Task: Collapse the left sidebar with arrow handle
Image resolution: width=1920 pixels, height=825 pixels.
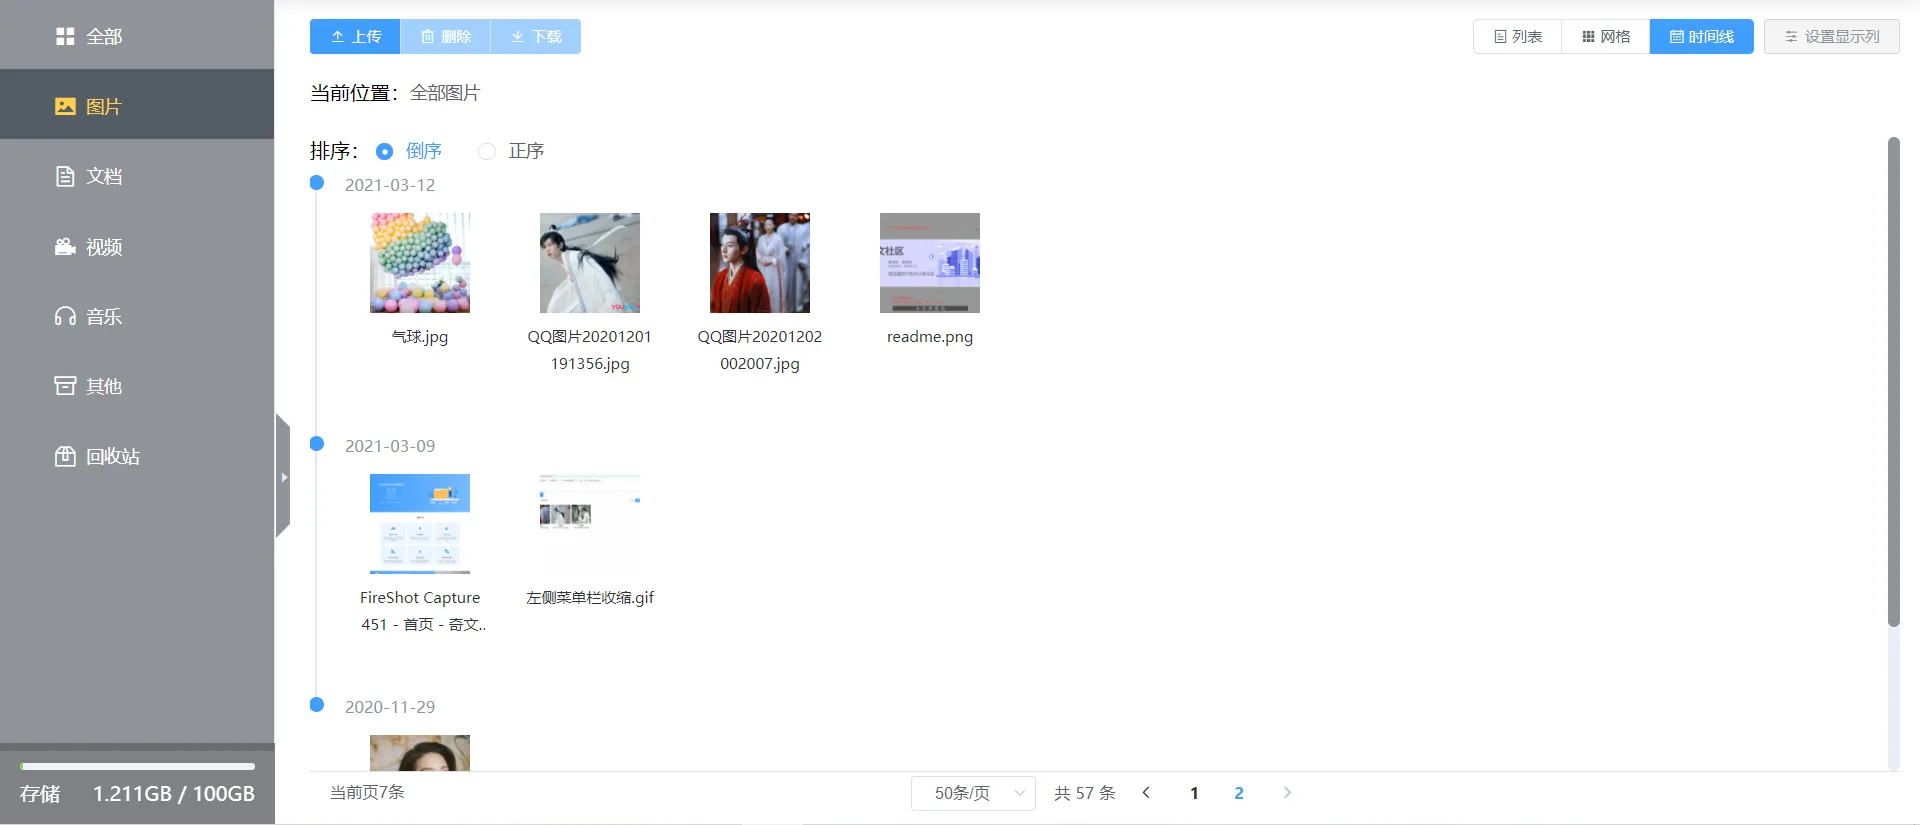Action: click(283, 476)
